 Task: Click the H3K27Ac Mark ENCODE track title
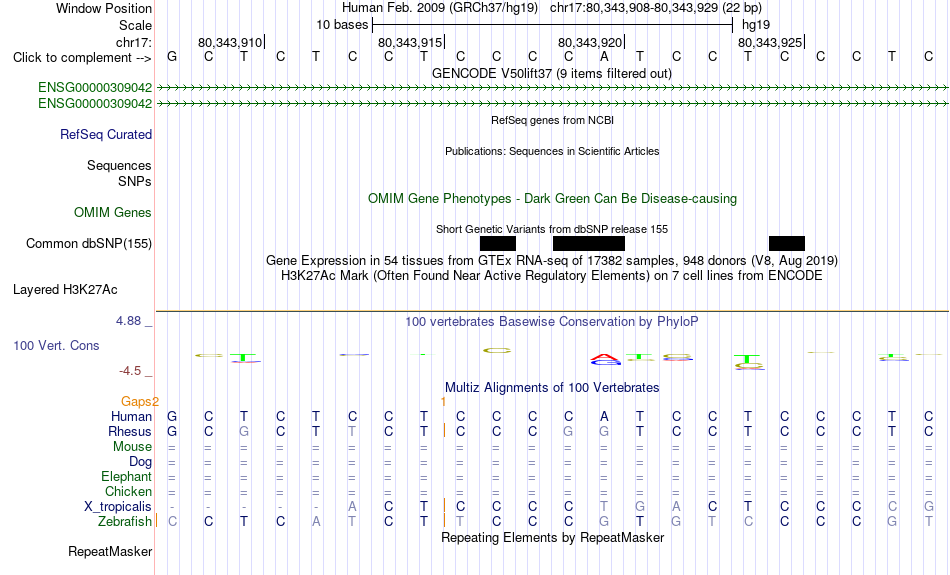click(x=551, y=276)
